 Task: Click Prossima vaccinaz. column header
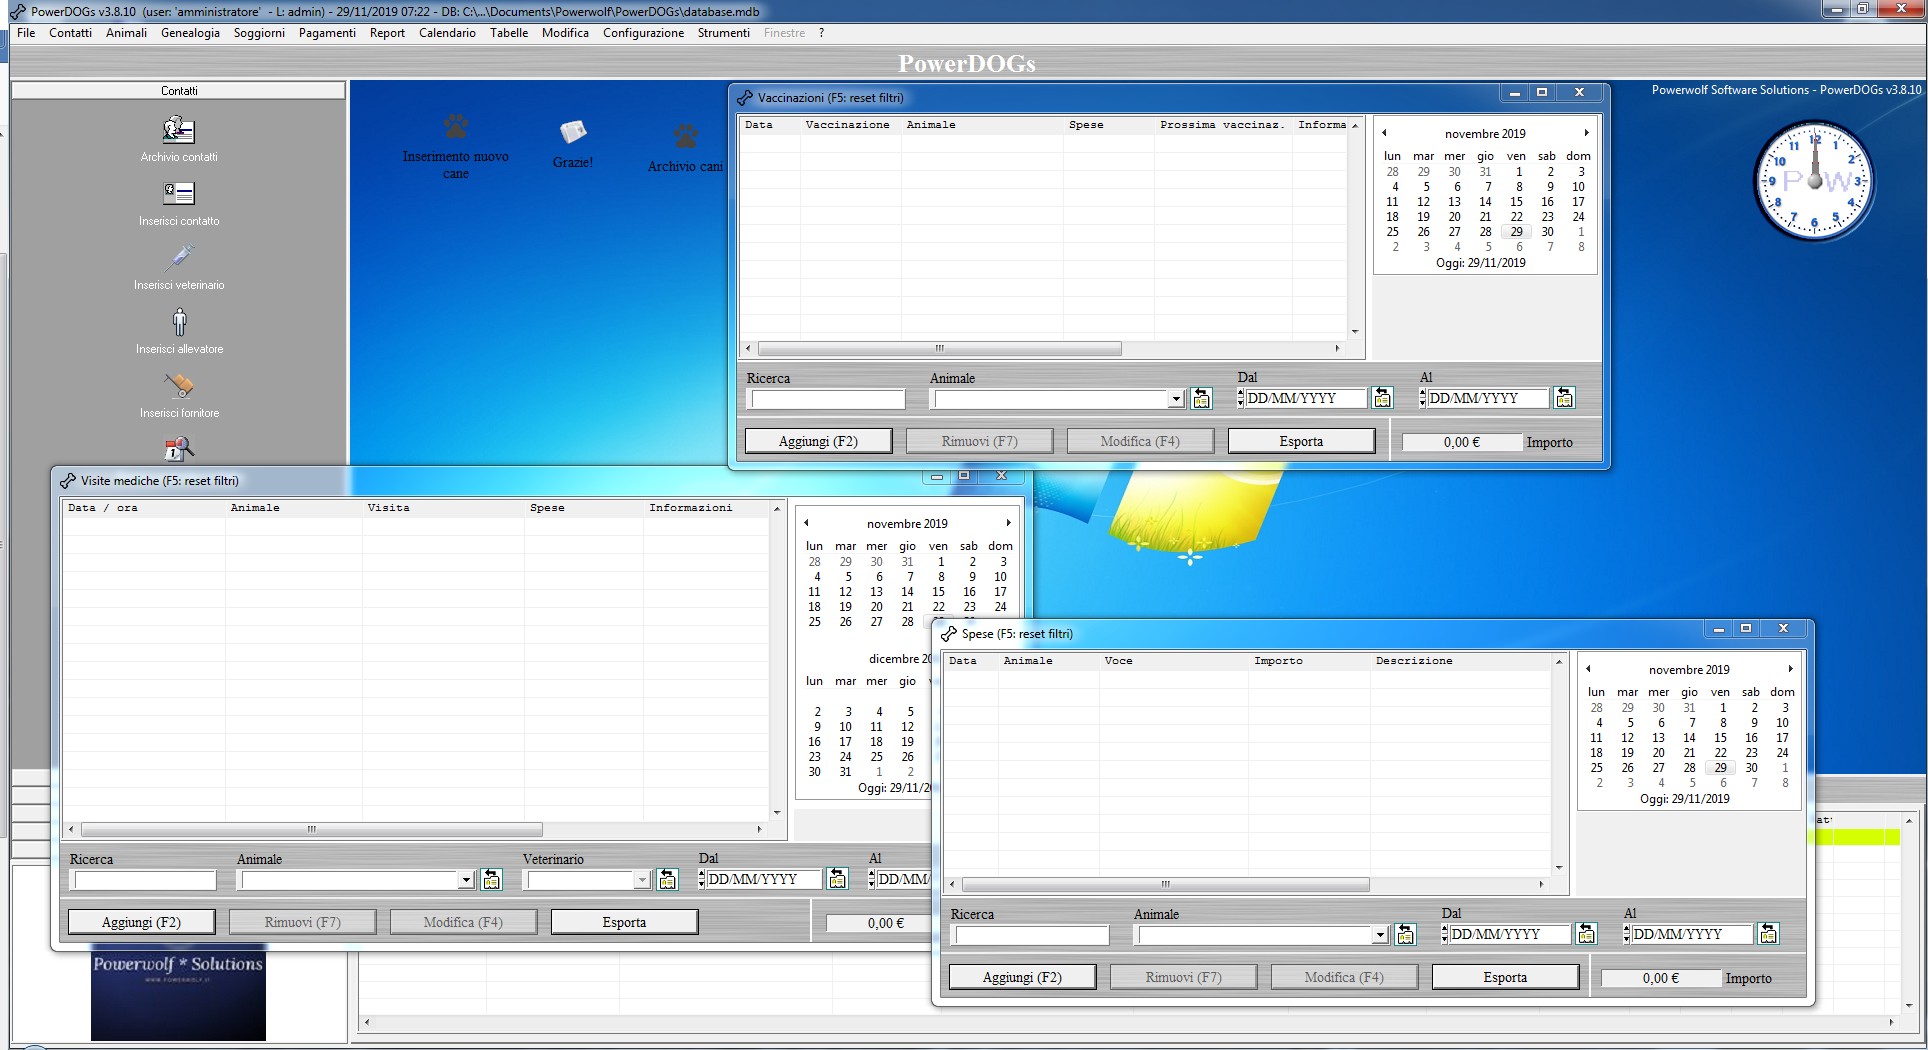[1222, 125]
